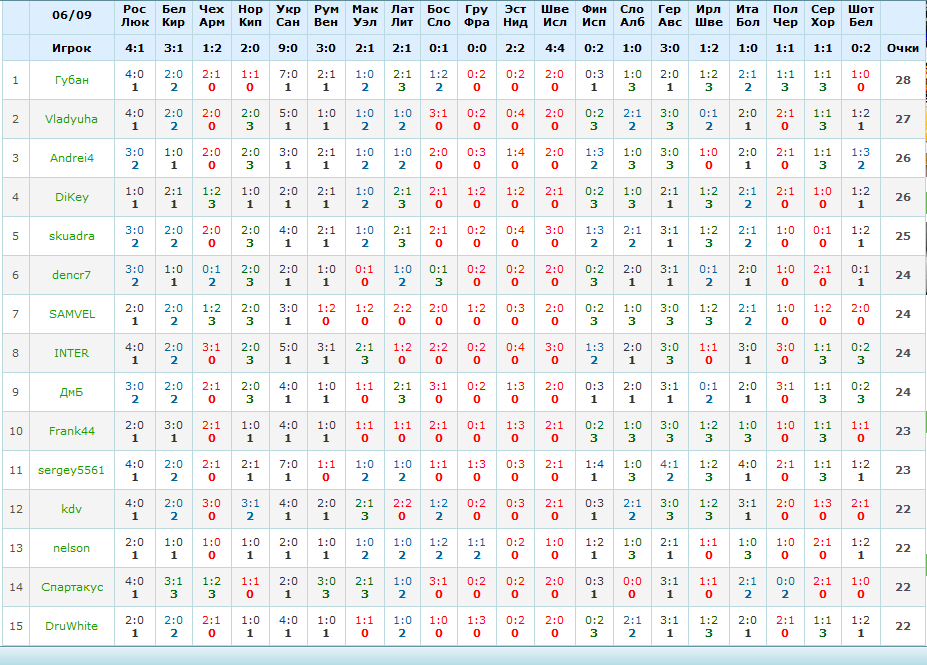Open nelson player link
Image resolution: width=927 pixels, height=665 pixels.
72,548
